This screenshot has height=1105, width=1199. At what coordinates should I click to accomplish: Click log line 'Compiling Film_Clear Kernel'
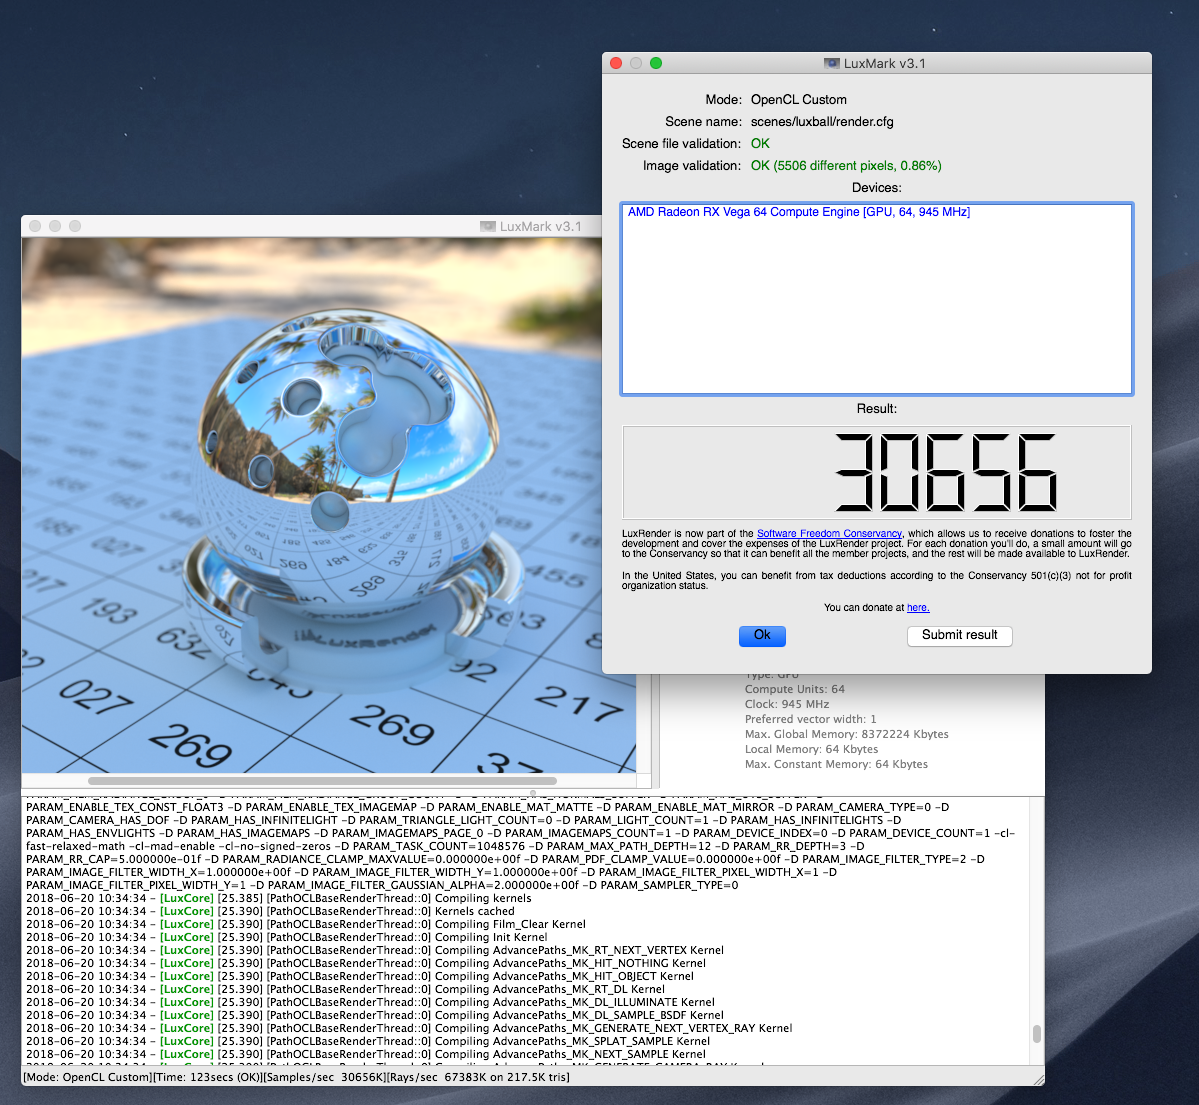point(306,925)
